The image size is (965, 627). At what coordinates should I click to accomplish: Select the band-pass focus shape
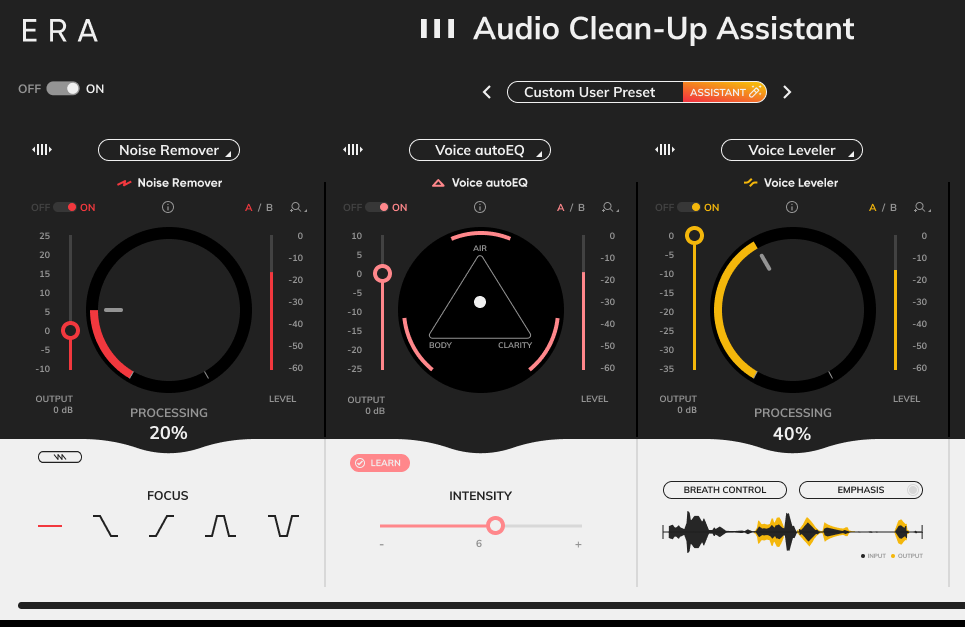[x=220, y=524]
